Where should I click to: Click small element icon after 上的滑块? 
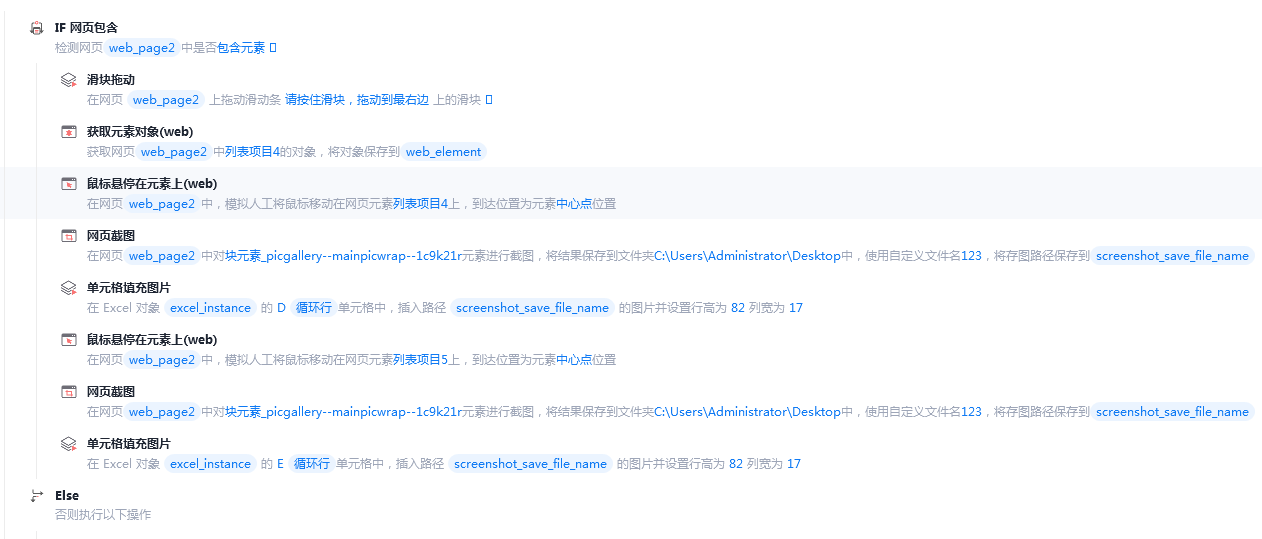(489, 99)
